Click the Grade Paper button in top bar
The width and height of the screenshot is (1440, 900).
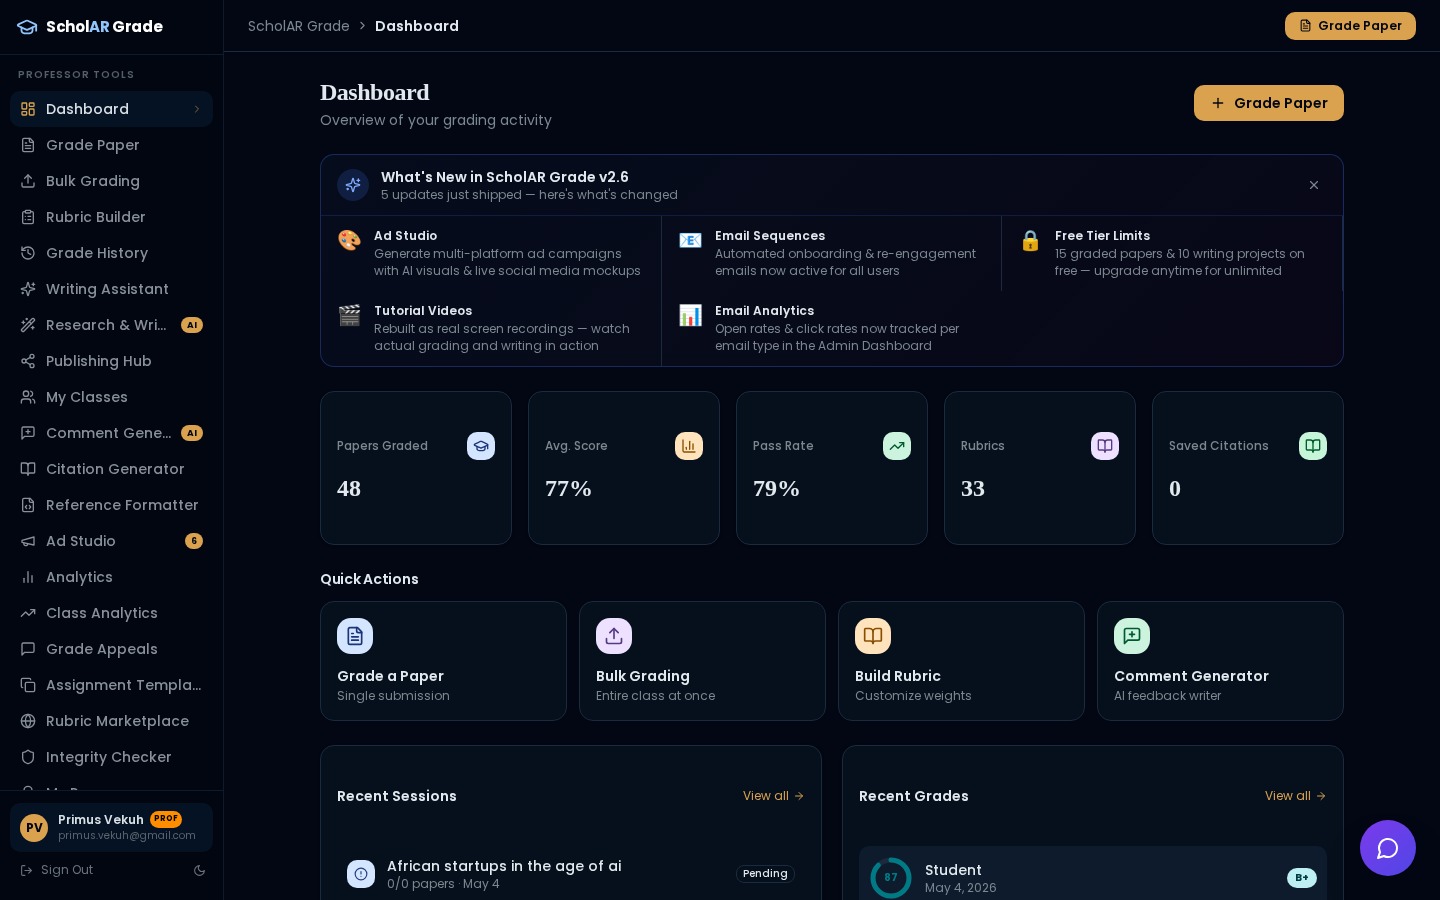[1350, 26]
